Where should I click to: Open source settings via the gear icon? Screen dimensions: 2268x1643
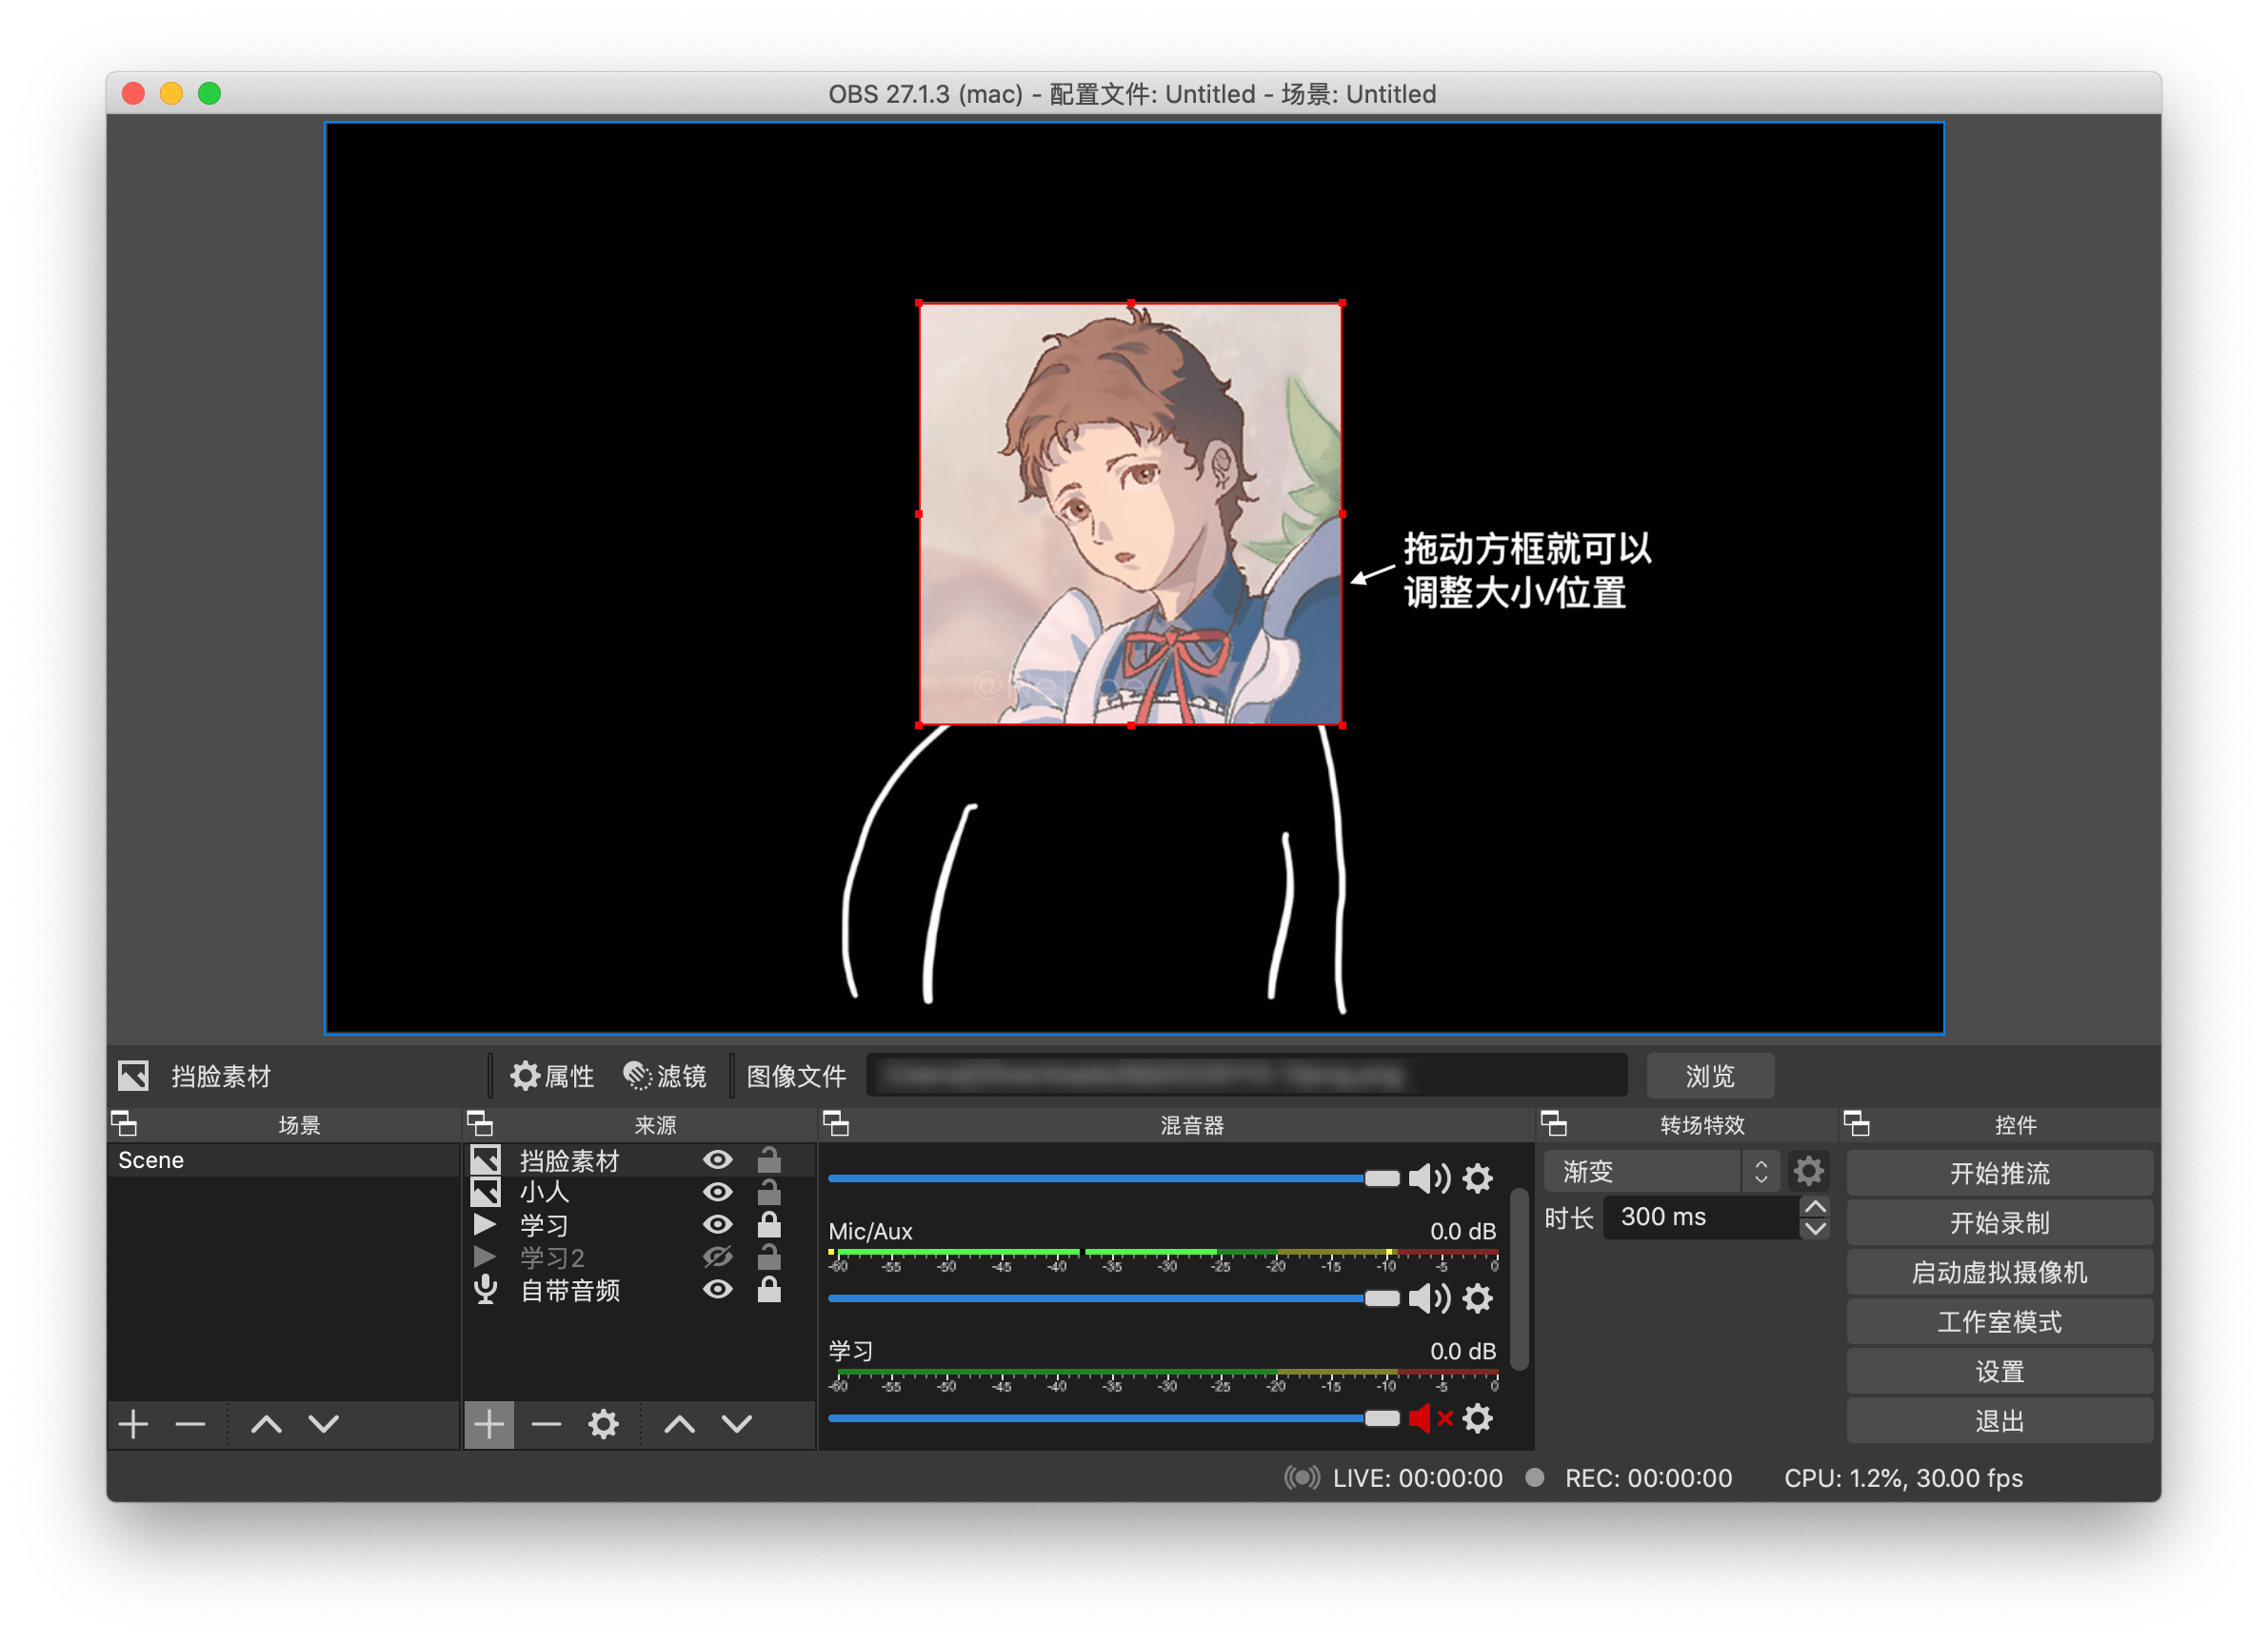[x=602, y=1424]
